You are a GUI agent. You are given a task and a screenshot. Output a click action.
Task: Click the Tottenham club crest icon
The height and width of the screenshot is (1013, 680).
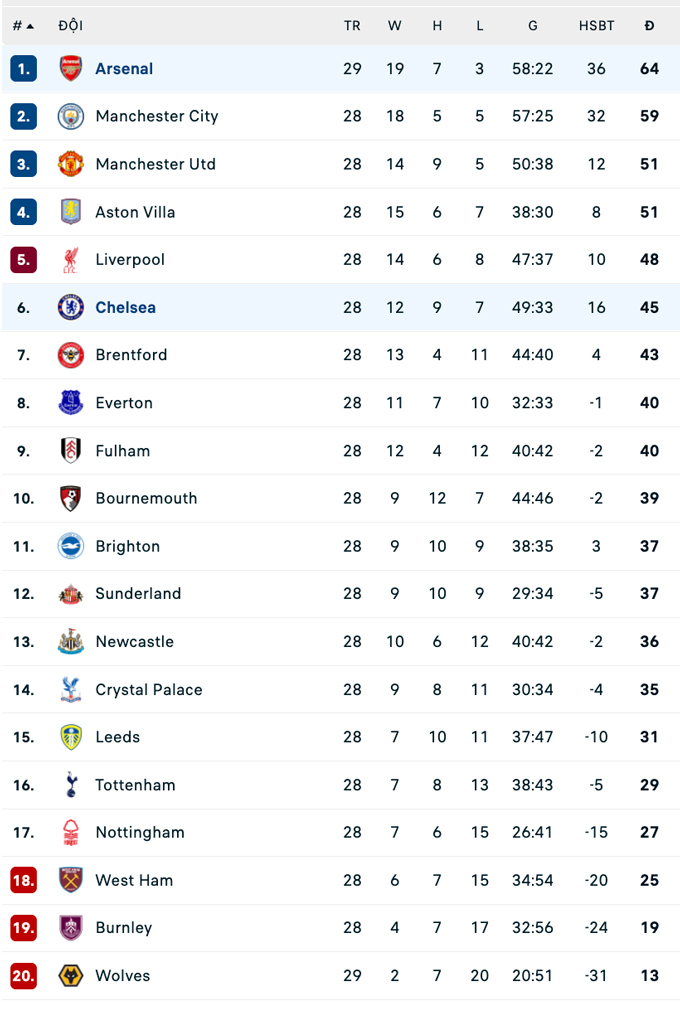71,785
